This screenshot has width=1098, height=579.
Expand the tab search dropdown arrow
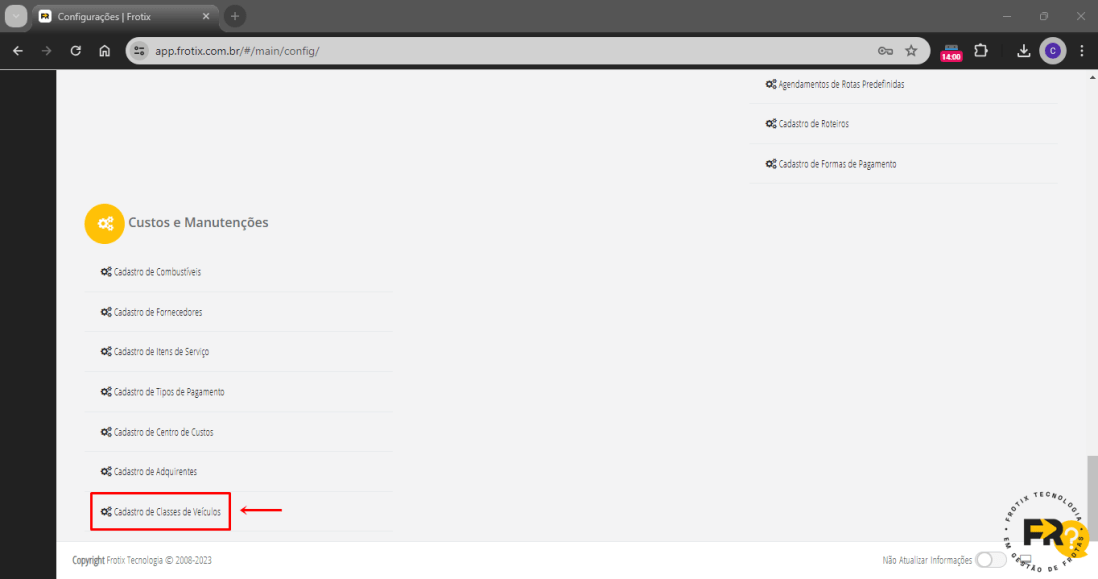click(16, 17)
